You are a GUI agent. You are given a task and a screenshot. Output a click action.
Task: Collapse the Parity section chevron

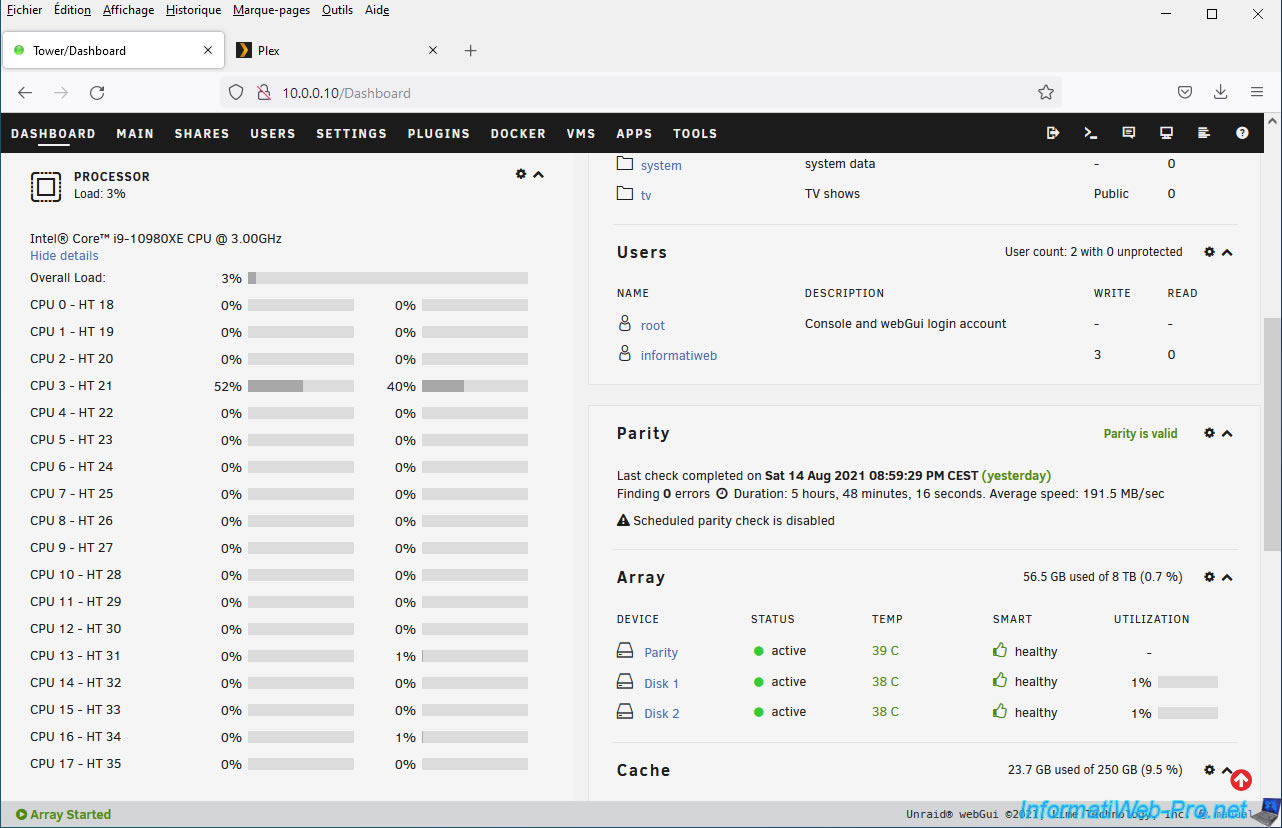pos(1227,433)
